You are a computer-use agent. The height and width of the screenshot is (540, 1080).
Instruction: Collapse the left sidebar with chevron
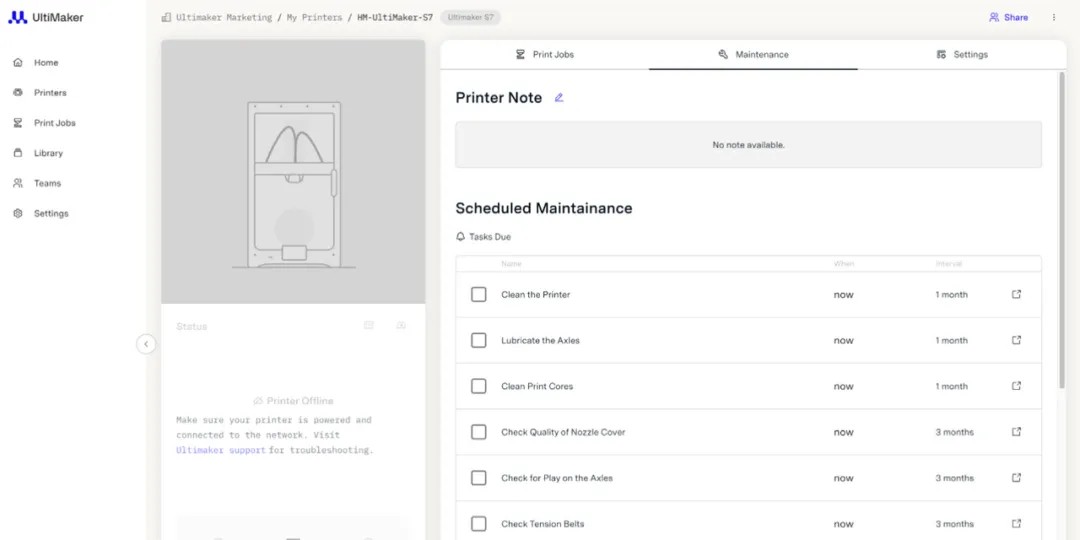pos(146,344)
